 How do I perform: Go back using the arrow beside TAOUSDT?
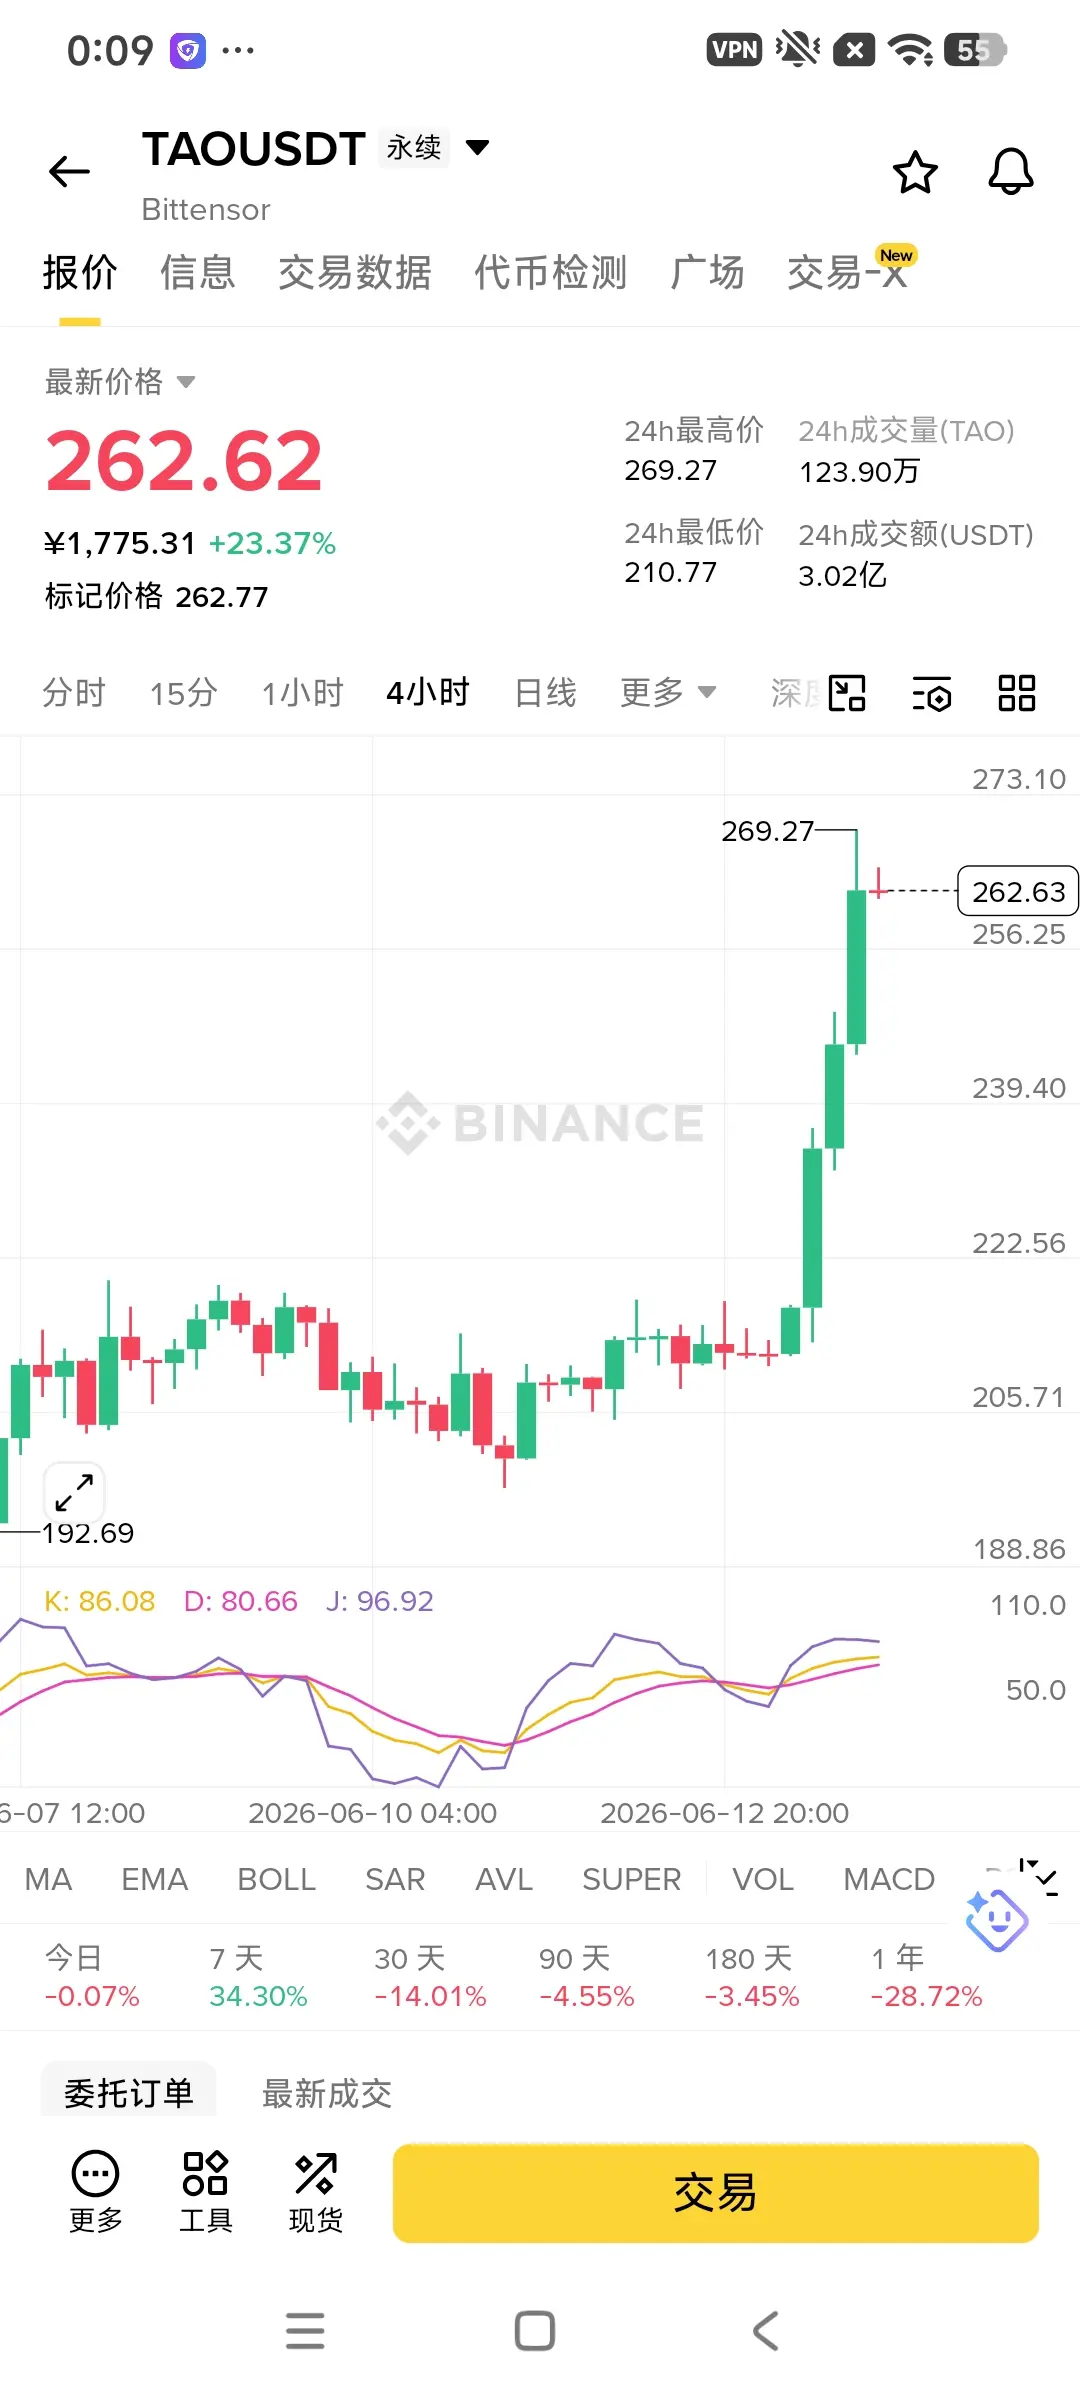click(x=69, y=171)
